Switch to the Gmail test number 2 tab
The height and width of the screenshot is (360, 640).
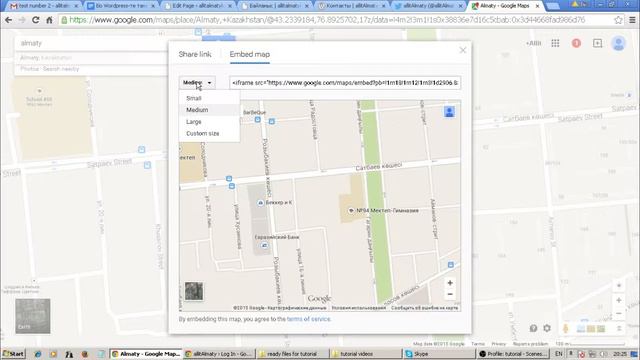click(44, 6)
